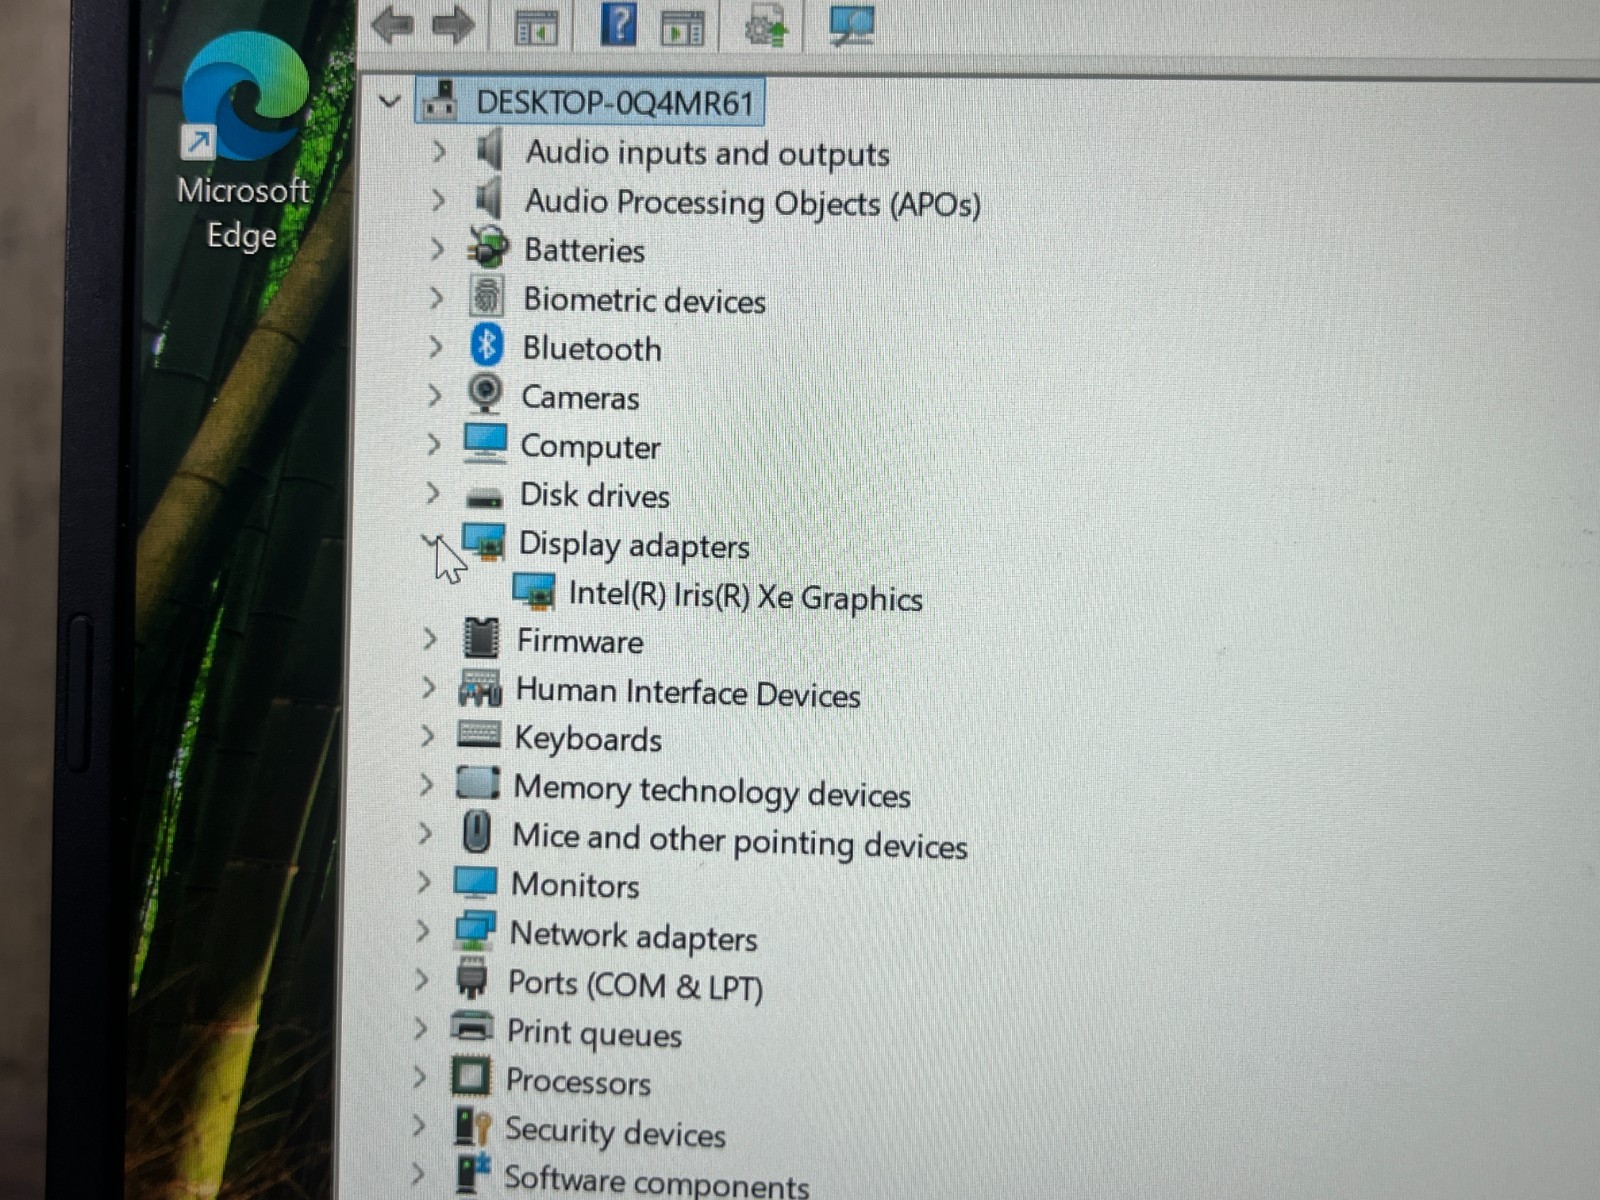
Task: Select the "Software components" label
Action: [x=656, y=1181]
